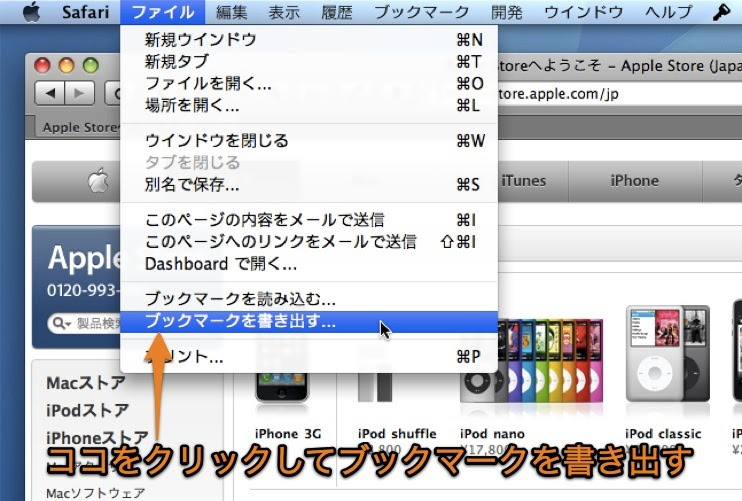The width and height of the screenshot is (742, 501).
Task: Choose このページの内容をメールで送信
Action: coord(309,220)
